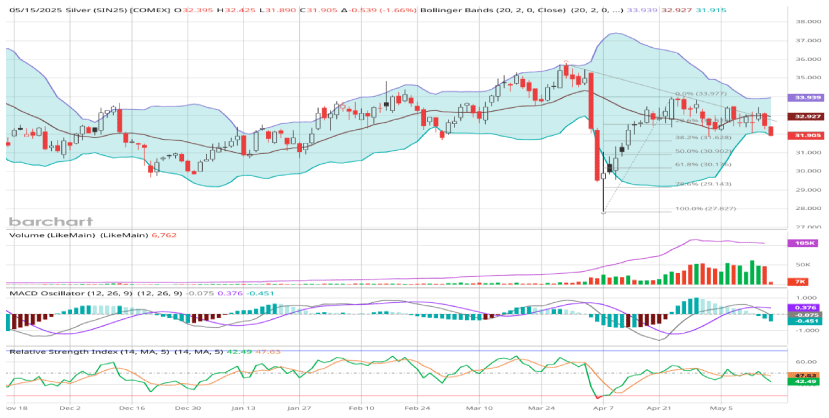This screenshot has height=418, width=829.
Task: Select the 32.927 middle band price tag
Action: 808,117
